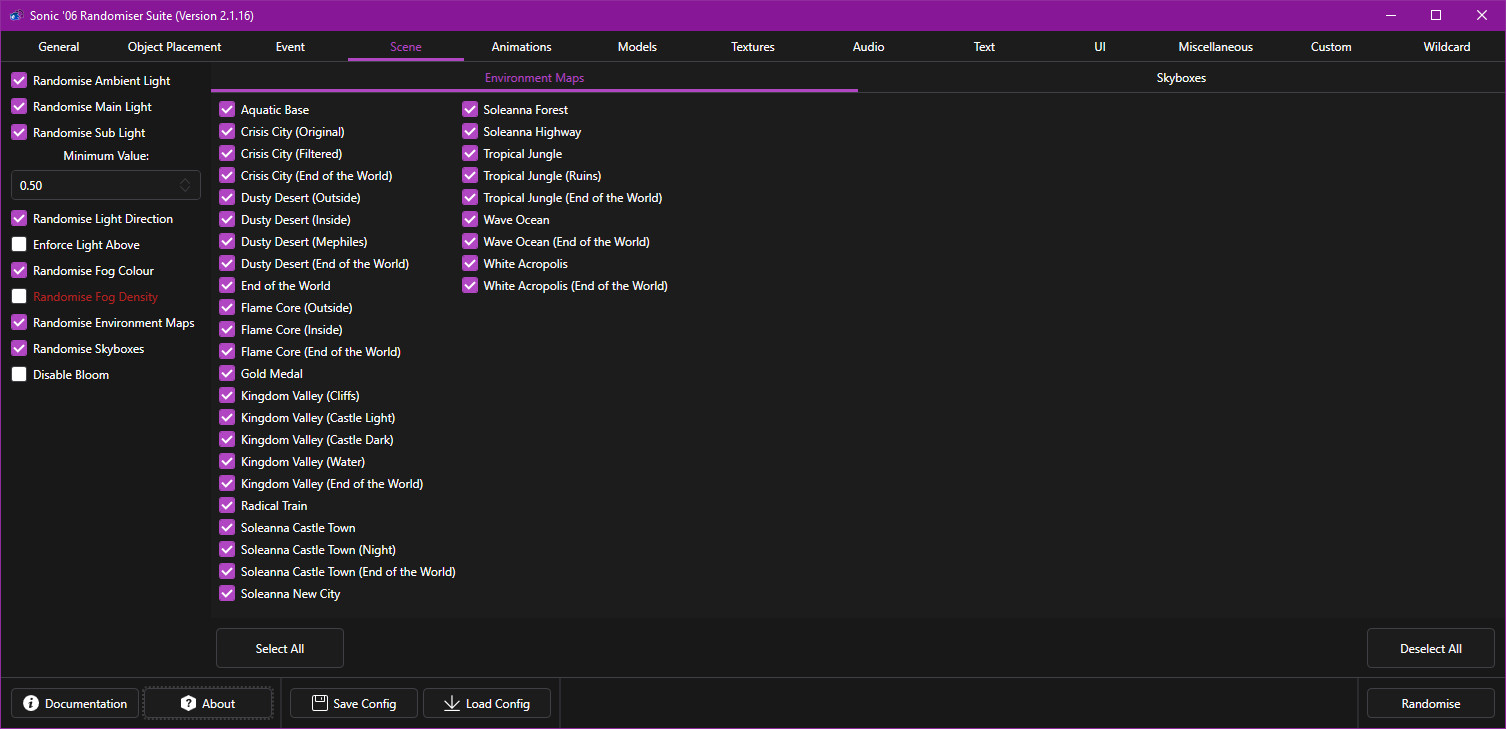1506x729 pixels.
Task: Click the Save Config floppy disk icon
Action: (x=320, y=703)
